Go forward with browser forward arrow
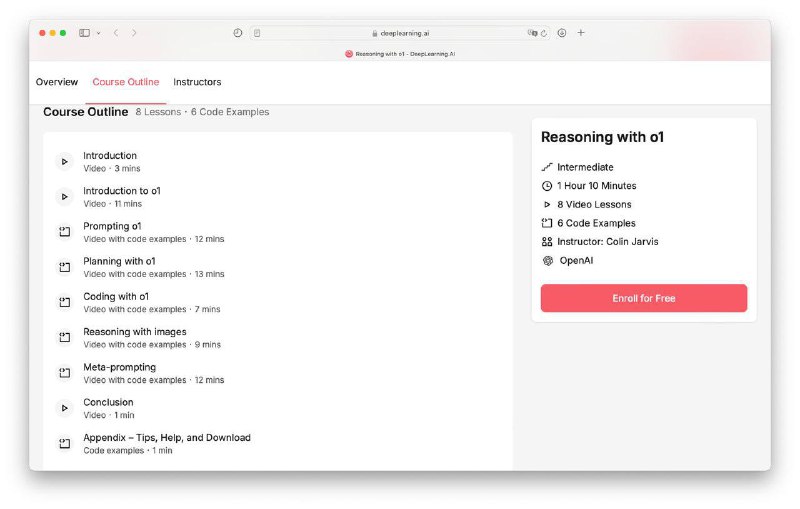Viewport: 800px width, 509px height. [134, 33]
